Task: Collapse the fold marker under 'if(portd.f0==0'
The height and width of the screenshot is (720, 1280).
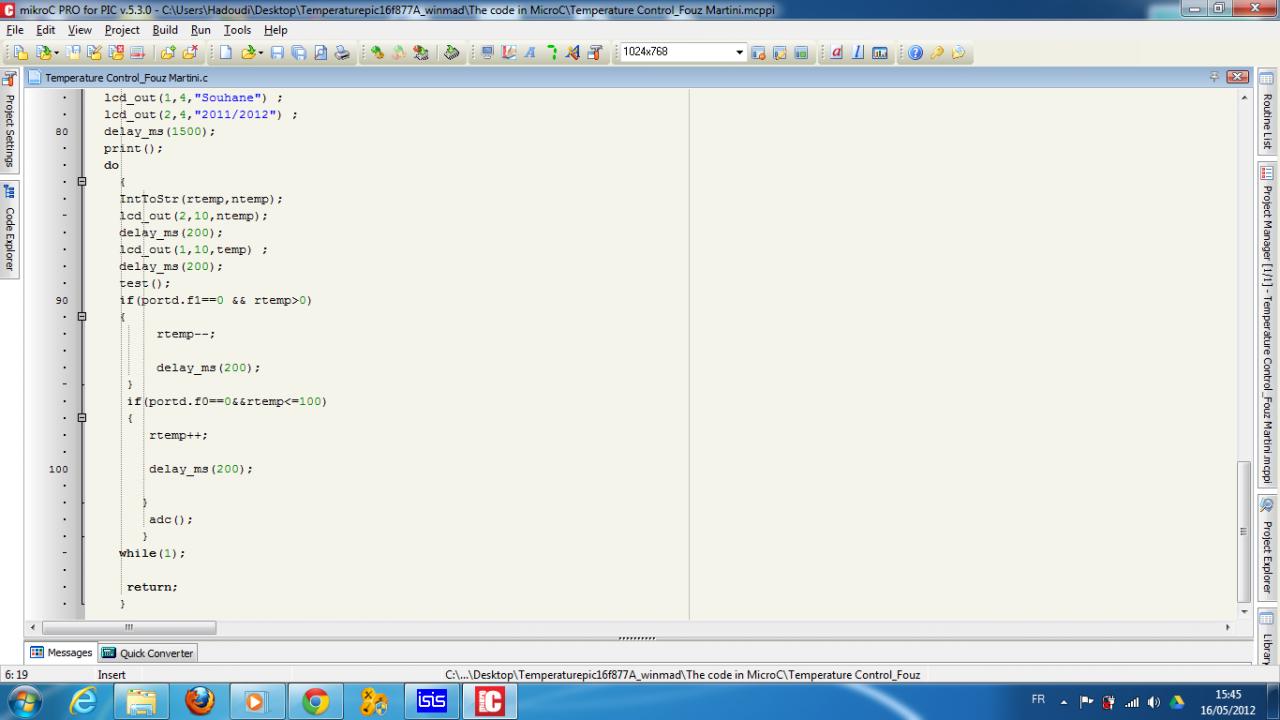Action: (x=82, y=418)
